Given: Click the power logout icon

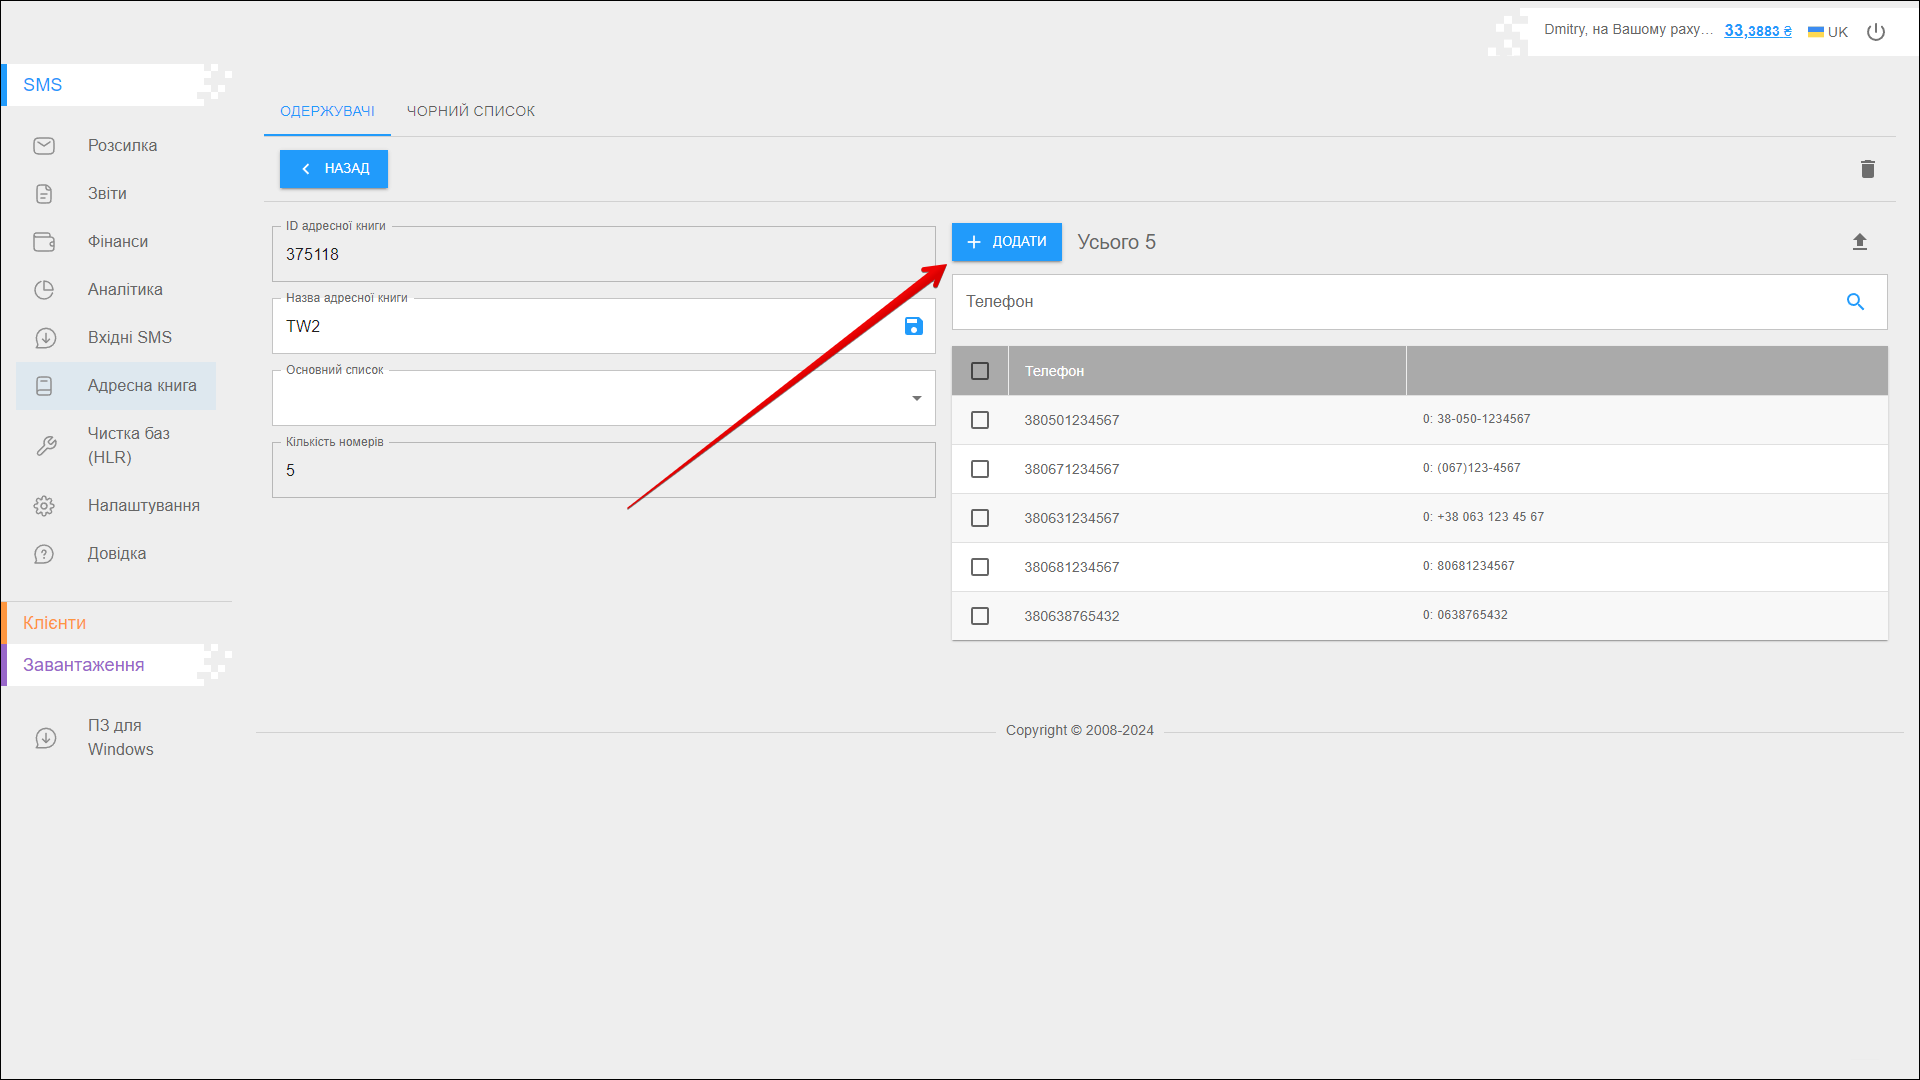Looking at the screenshot, I should click(1876, 32).
